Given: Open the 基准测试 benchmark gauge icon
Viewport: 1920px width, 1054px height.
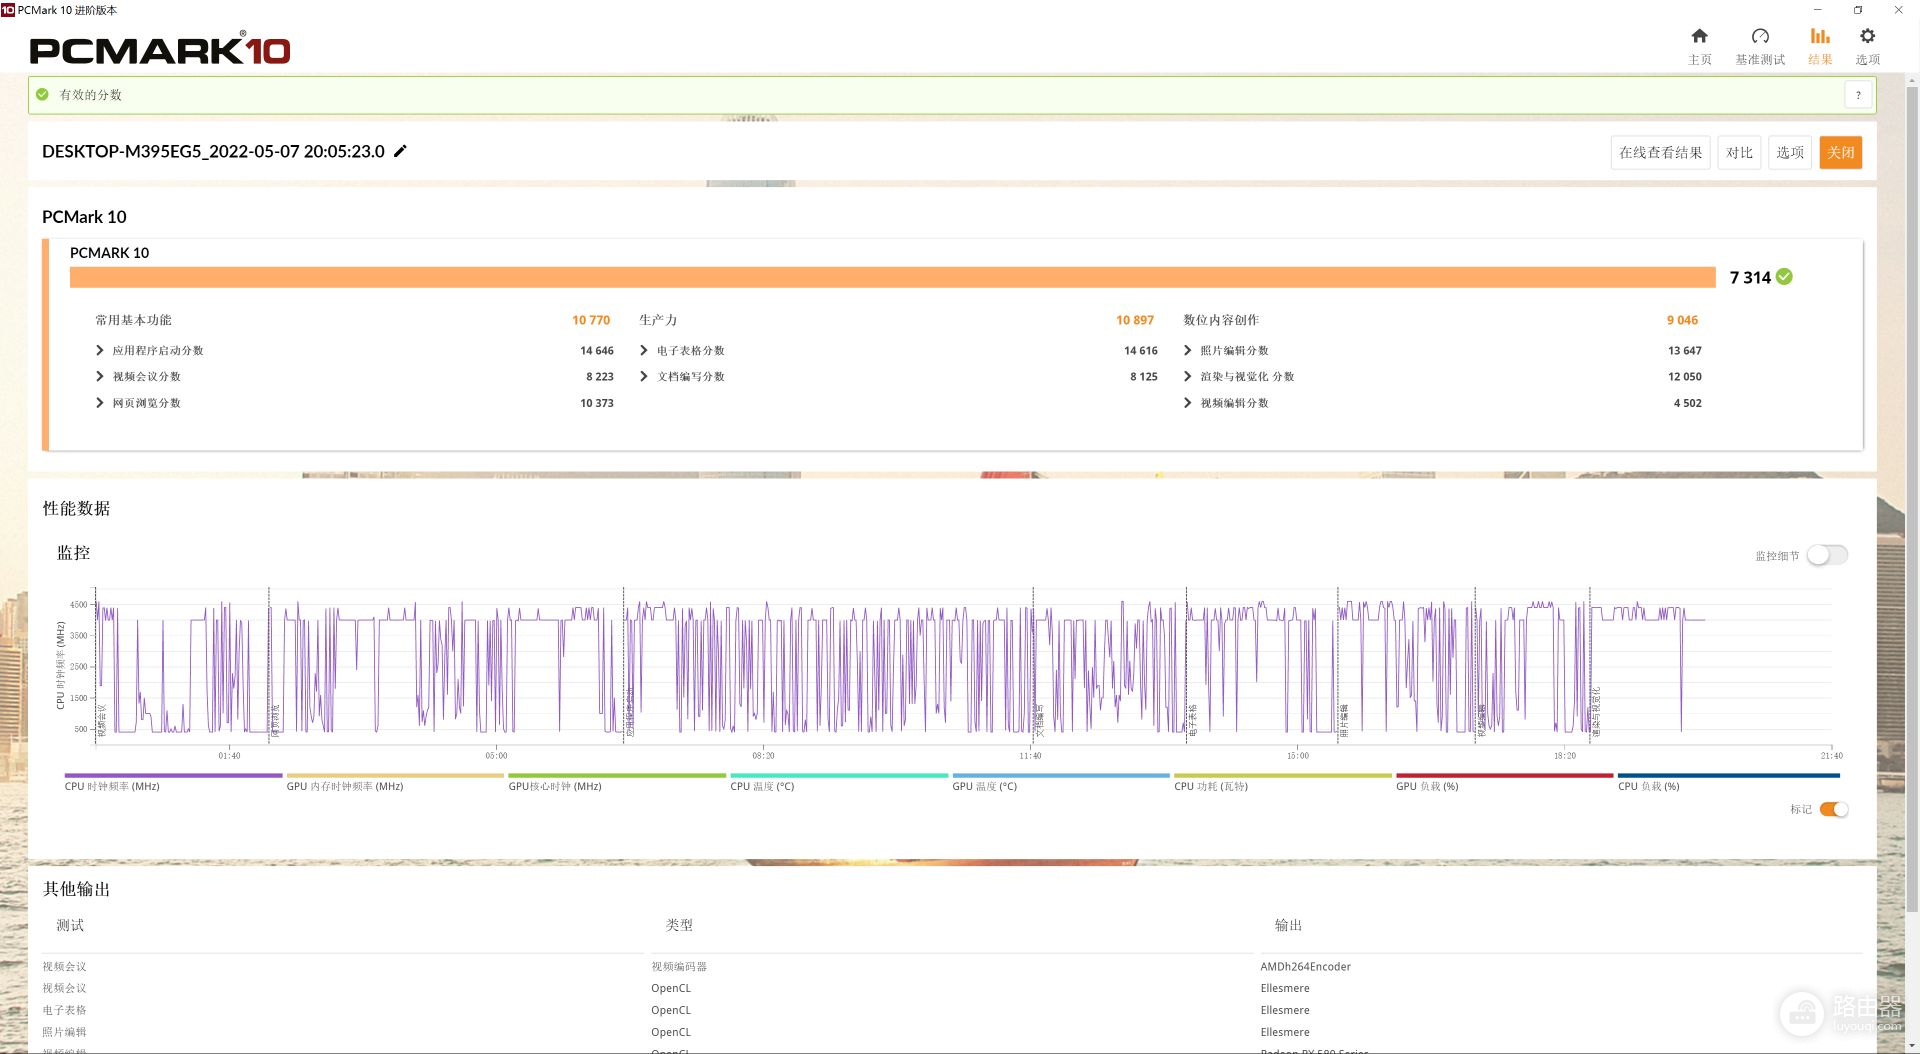Looking at the screenshot, I should tap(1760, 37).
